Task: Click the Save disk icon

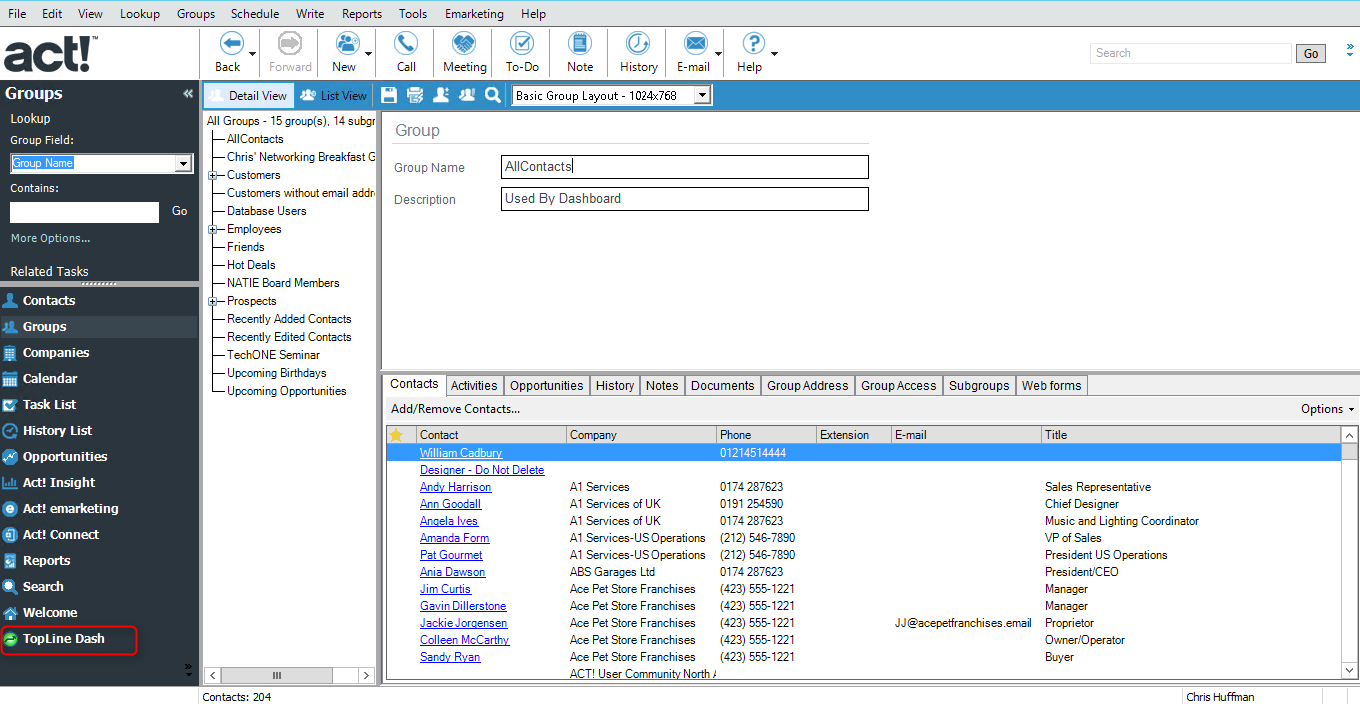Action: pyautogui.click(x=389, y=95)
